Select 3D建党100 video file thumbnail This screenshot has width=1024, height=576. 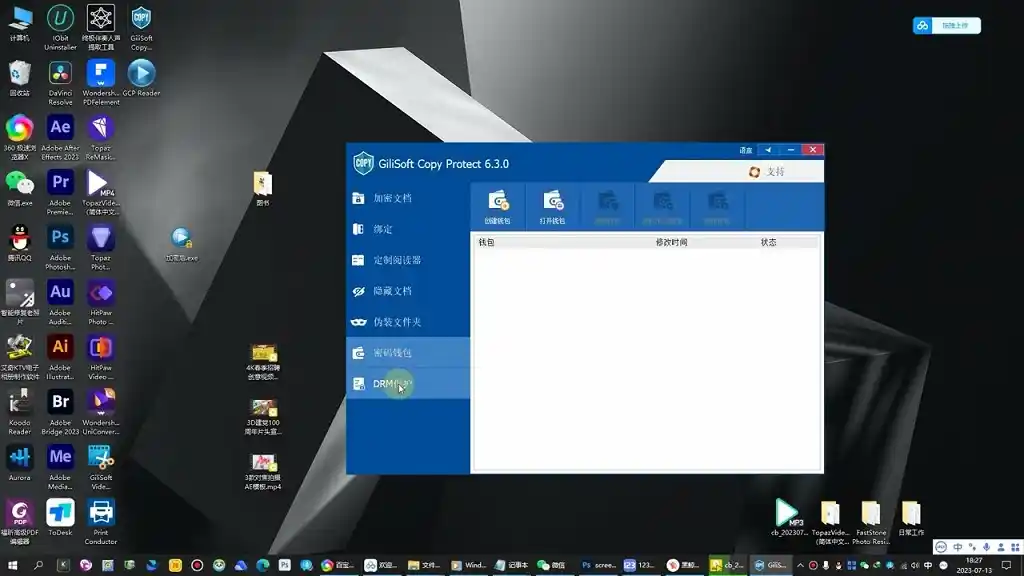(x=263, y=417)
